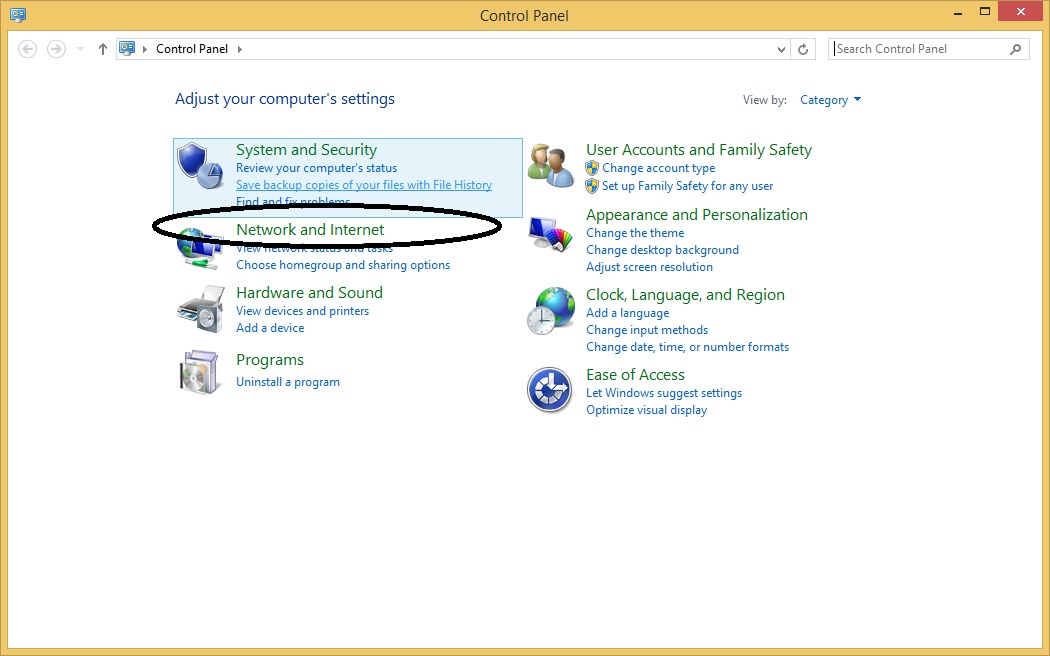Click Add a language link
Screen dimensions: 1050x656
[627, 313]
